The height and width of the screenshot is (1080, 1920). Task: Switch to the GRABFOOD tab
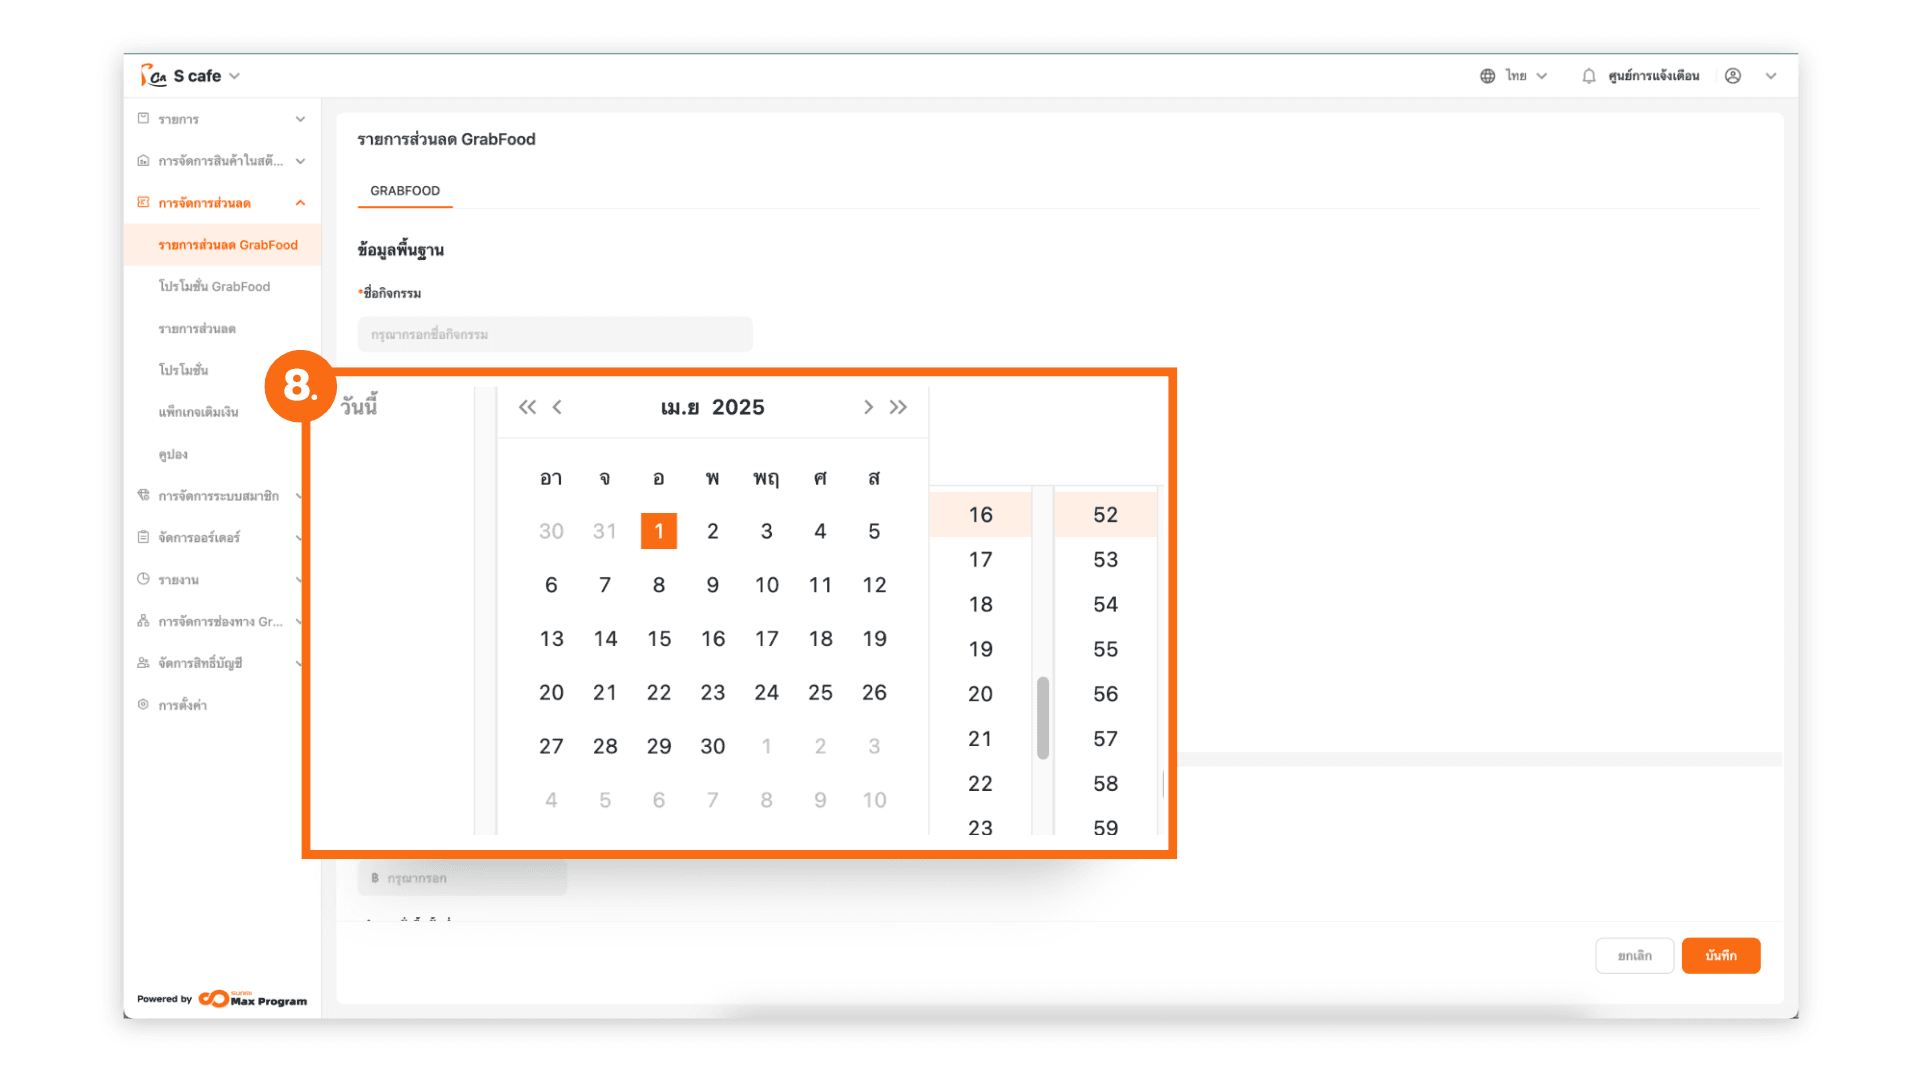pos(404,191)
